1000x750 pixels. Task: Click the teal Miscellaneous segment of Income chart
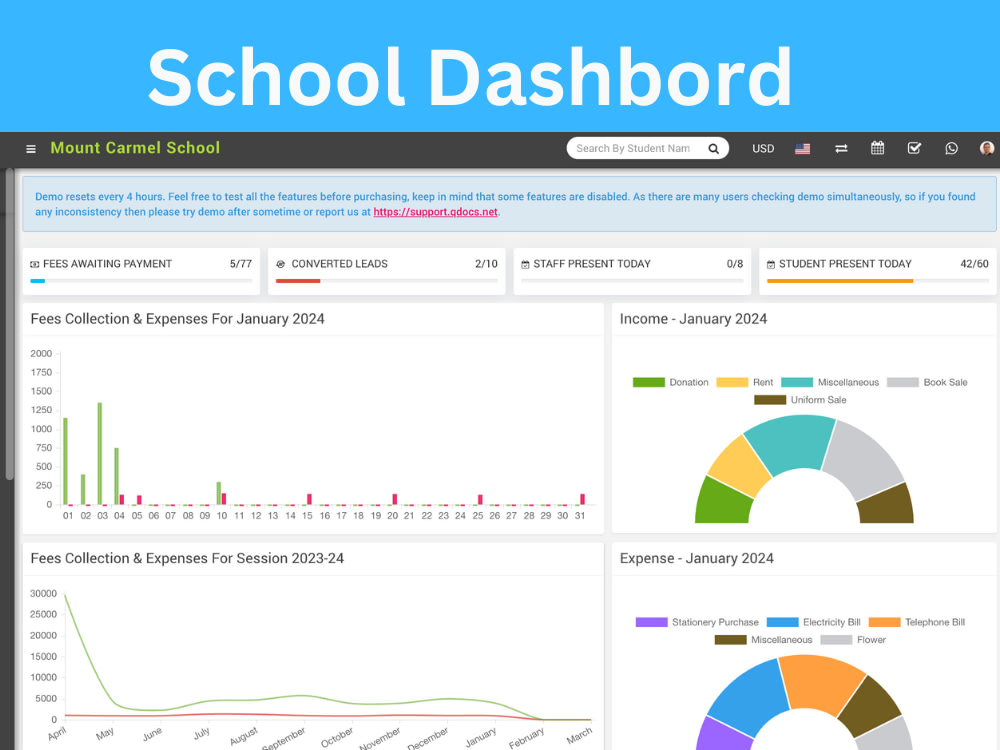pos(791,442)
